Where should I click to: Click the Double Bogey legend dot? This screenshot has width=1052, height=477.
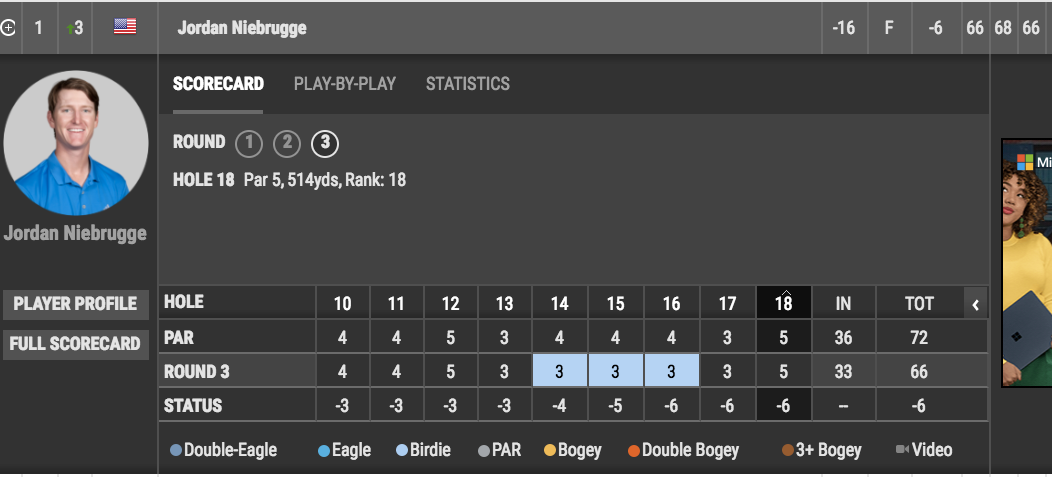pyautogui.click(x=633, y=450)
